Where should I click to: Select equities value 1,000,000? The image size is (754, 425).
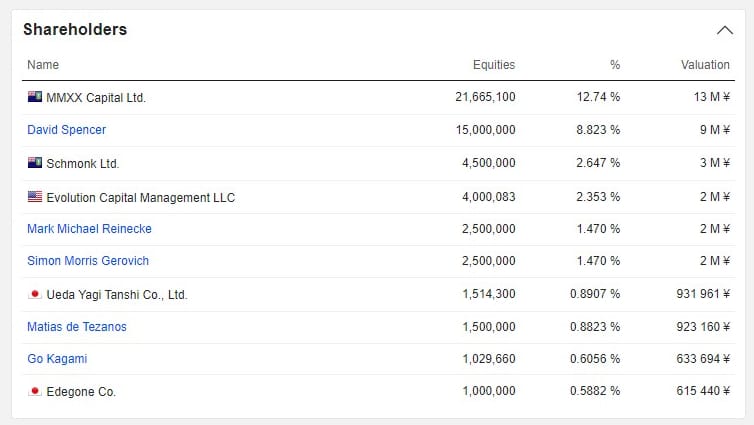click(x=489, y=391)
